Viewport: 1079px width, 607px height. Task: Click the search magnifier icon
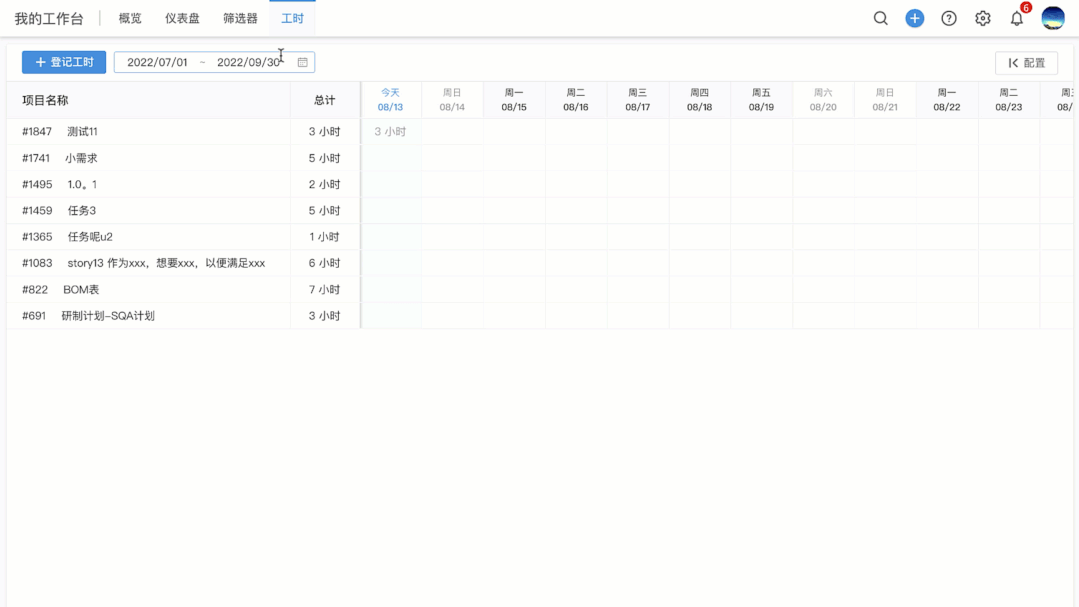coord(880,18)
